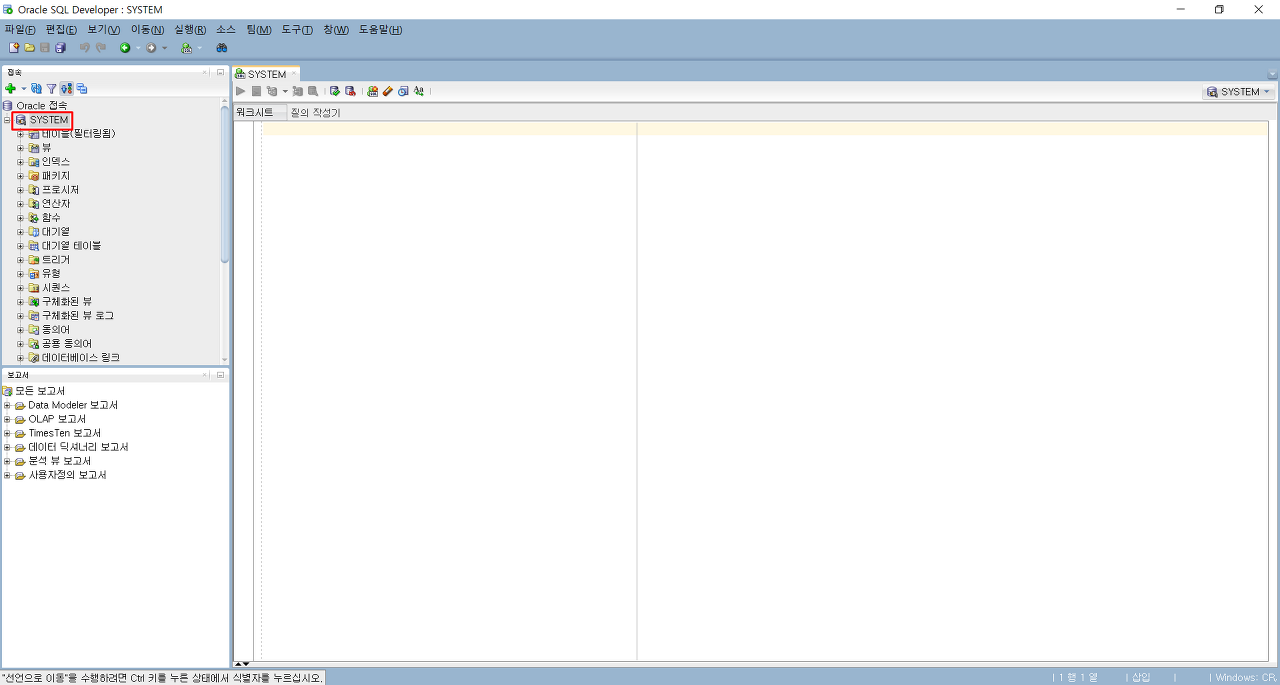Select the SYSTEM worksheet document tab
Viewport: 1280px width, 685px height.
pos(266,74)
